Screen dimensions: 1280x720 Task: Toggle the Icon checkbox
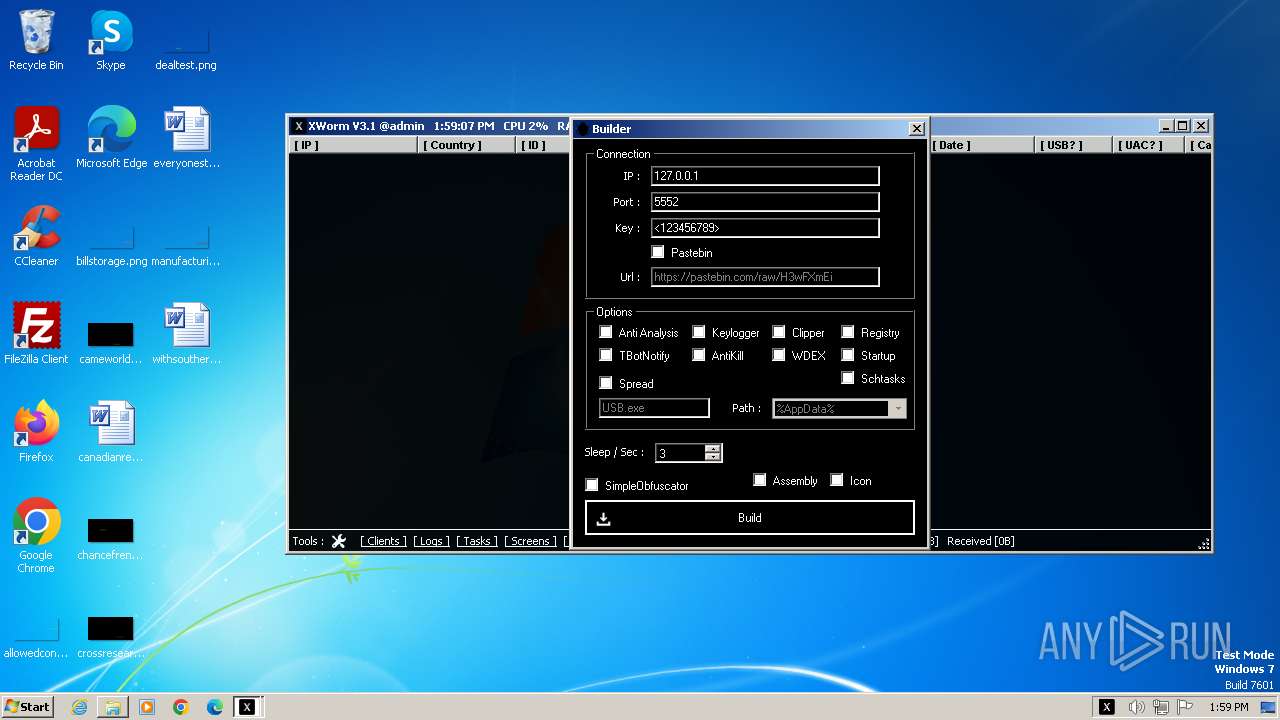(x=837, y=480)
